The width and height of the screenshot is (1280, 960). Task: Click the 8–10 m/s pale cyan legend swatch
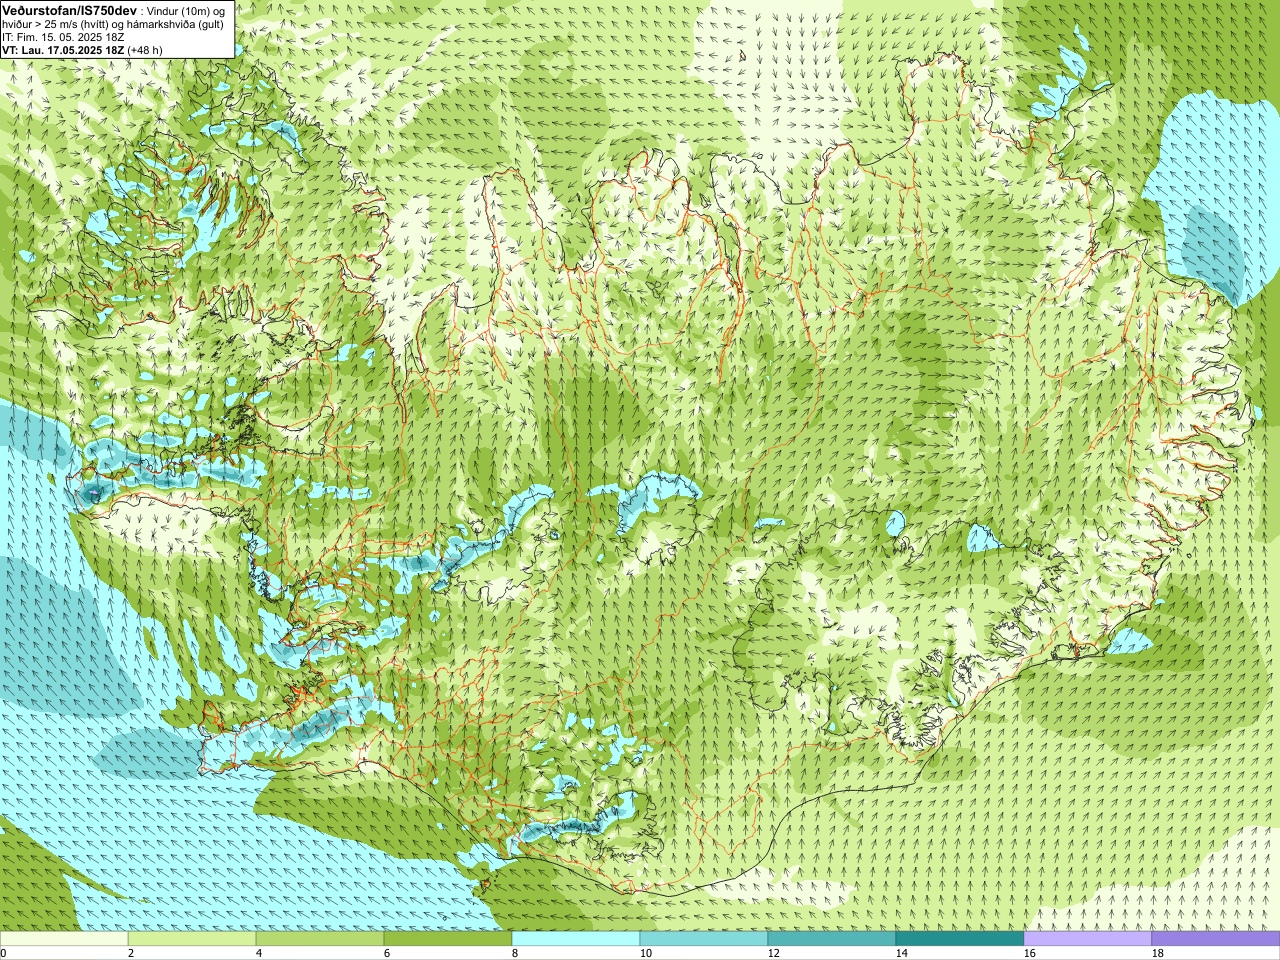click(576, 939)
